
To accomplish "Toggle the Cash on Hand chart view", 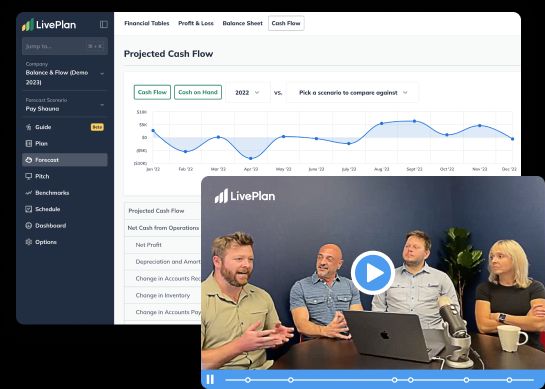I will click(198, 92).
